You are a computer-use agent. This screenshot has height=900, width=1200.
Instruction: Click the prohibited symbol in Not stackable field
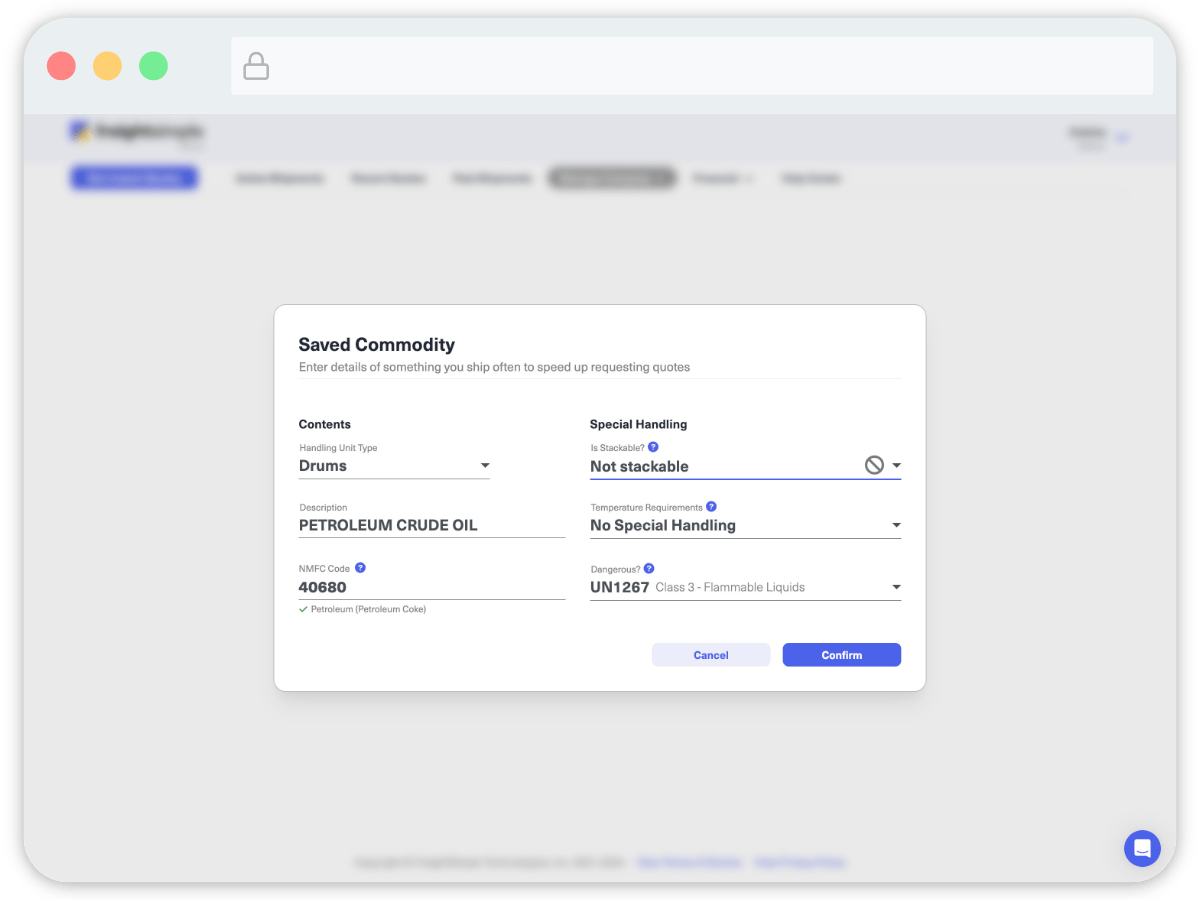click(x=874, y=465)
